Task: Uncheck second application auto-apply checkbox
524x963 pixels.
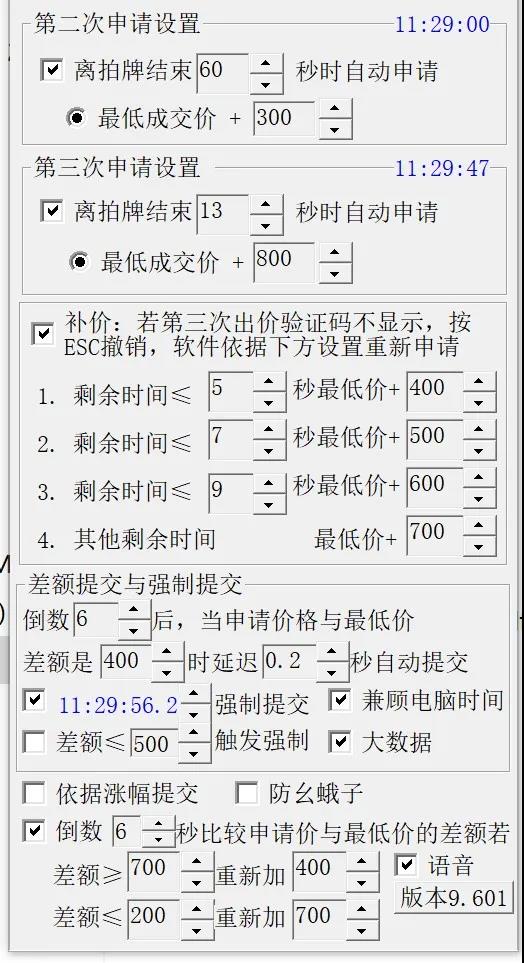Action: (x=52, y=69)
